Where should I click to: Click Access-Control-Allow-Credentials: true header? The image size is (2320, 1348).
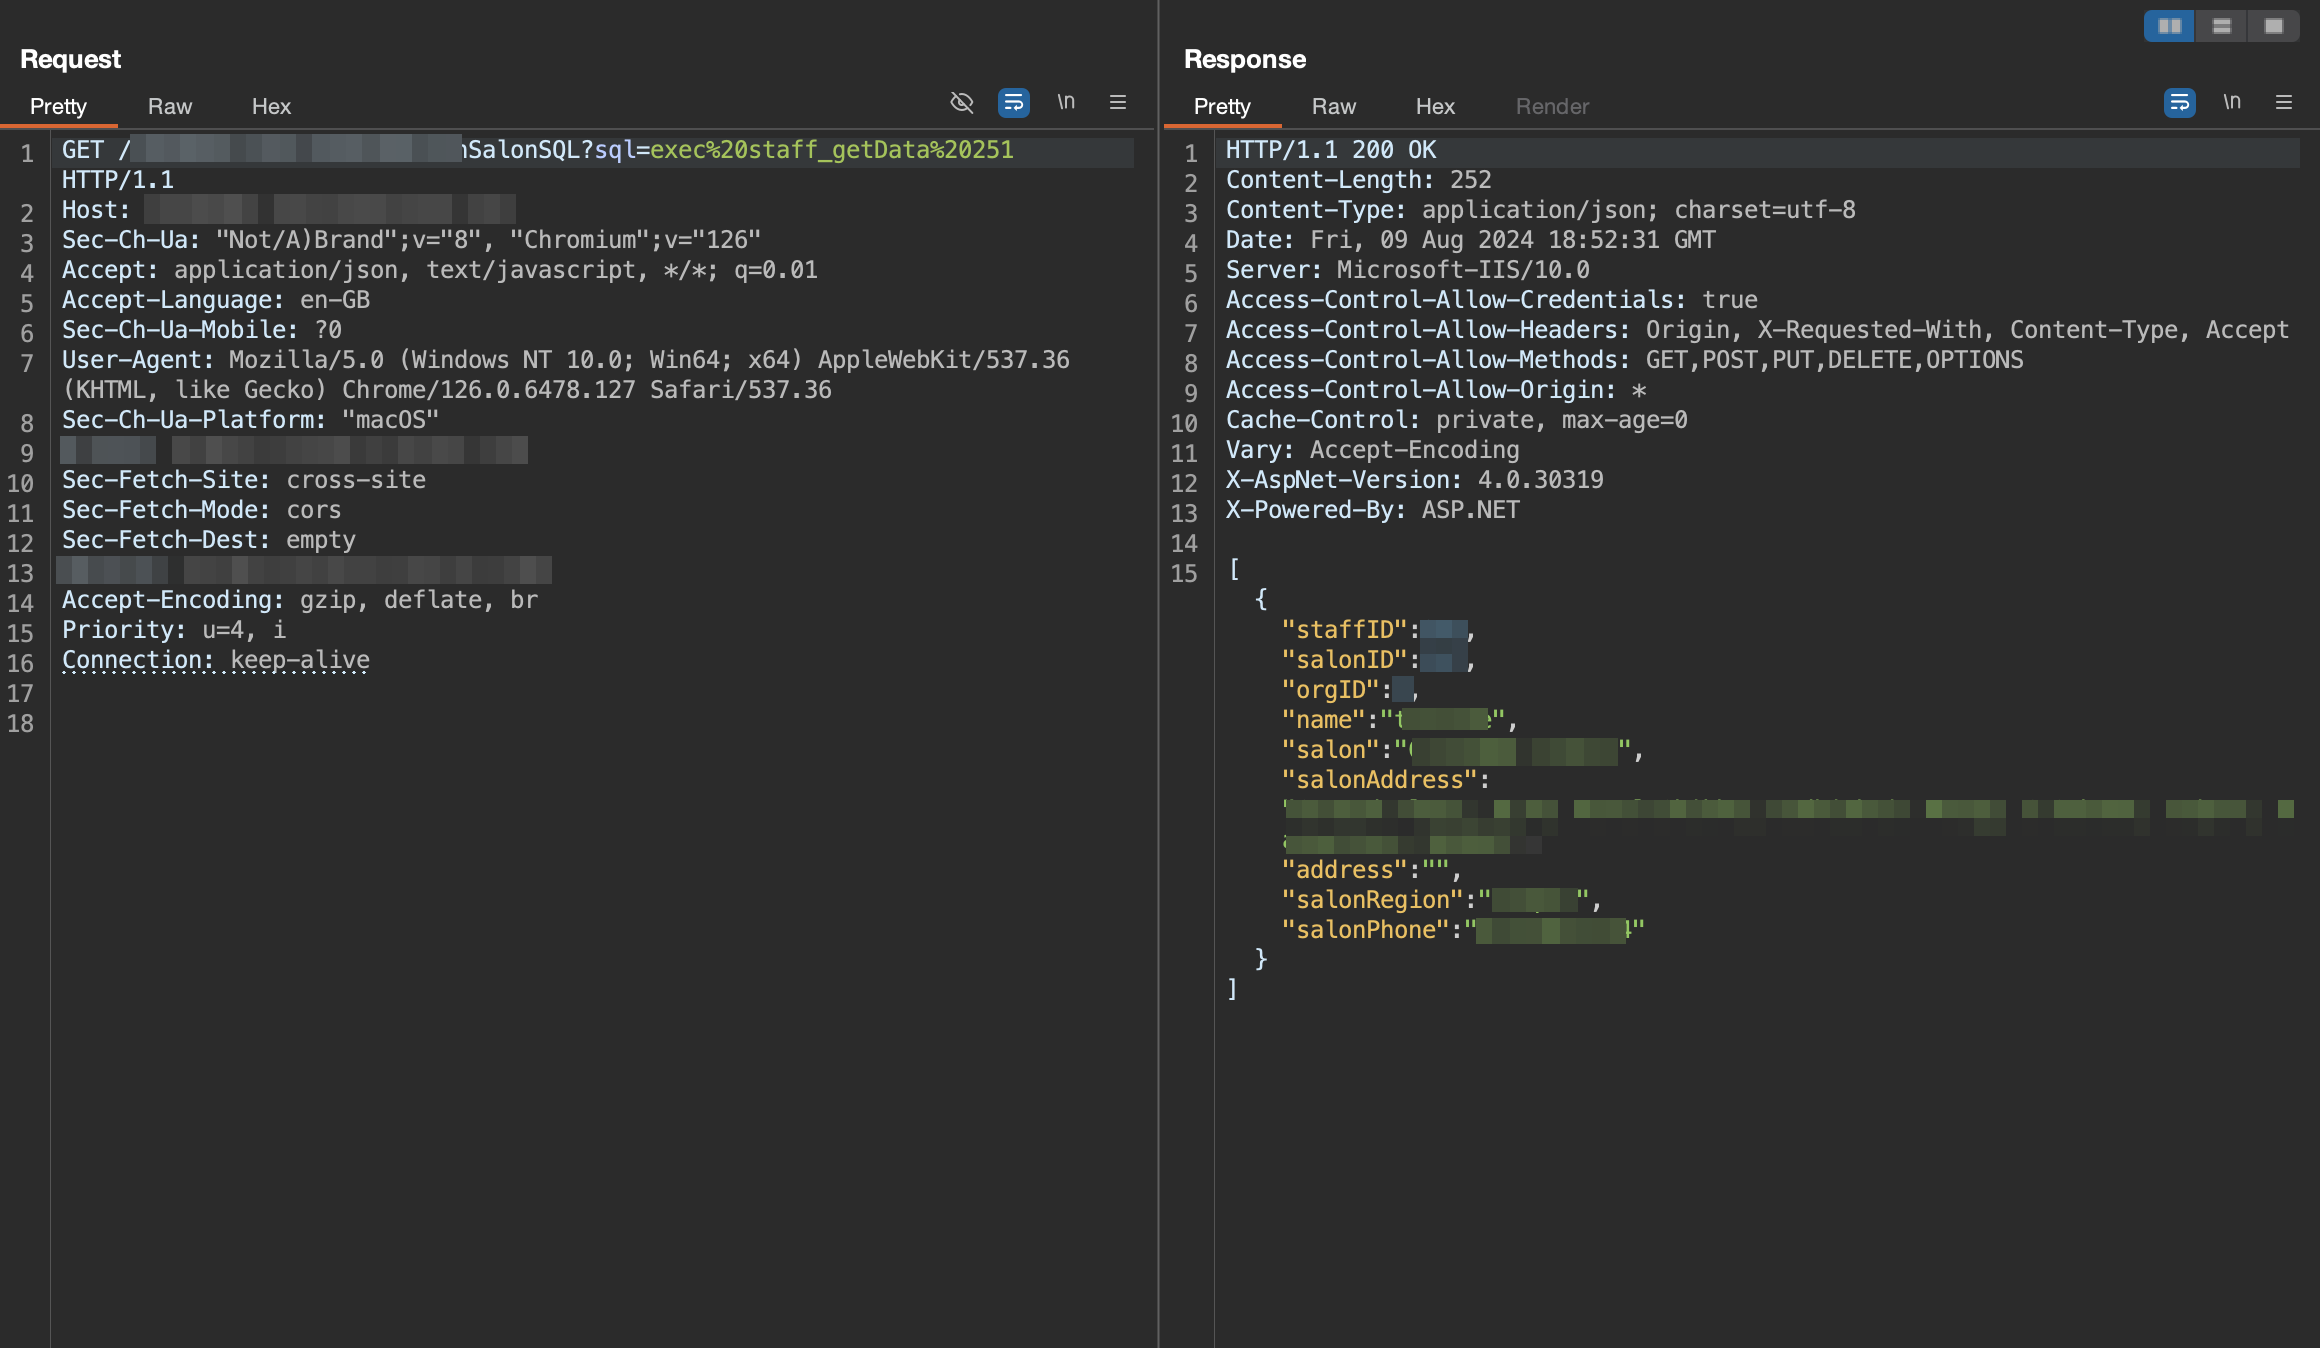1492,300
